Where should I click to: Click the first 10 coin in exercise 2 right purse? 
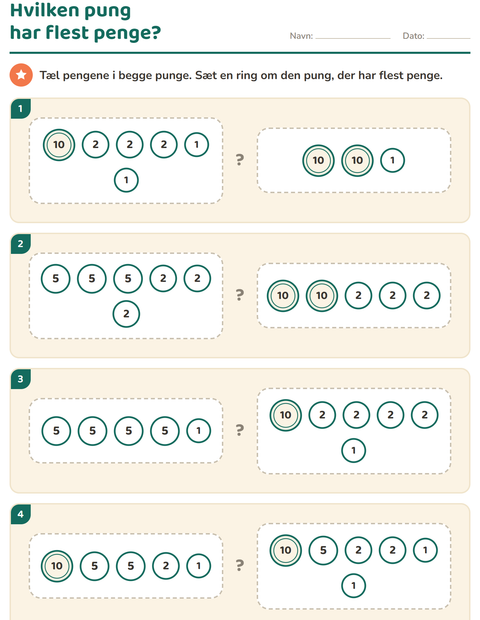click(x=283, y=295)
